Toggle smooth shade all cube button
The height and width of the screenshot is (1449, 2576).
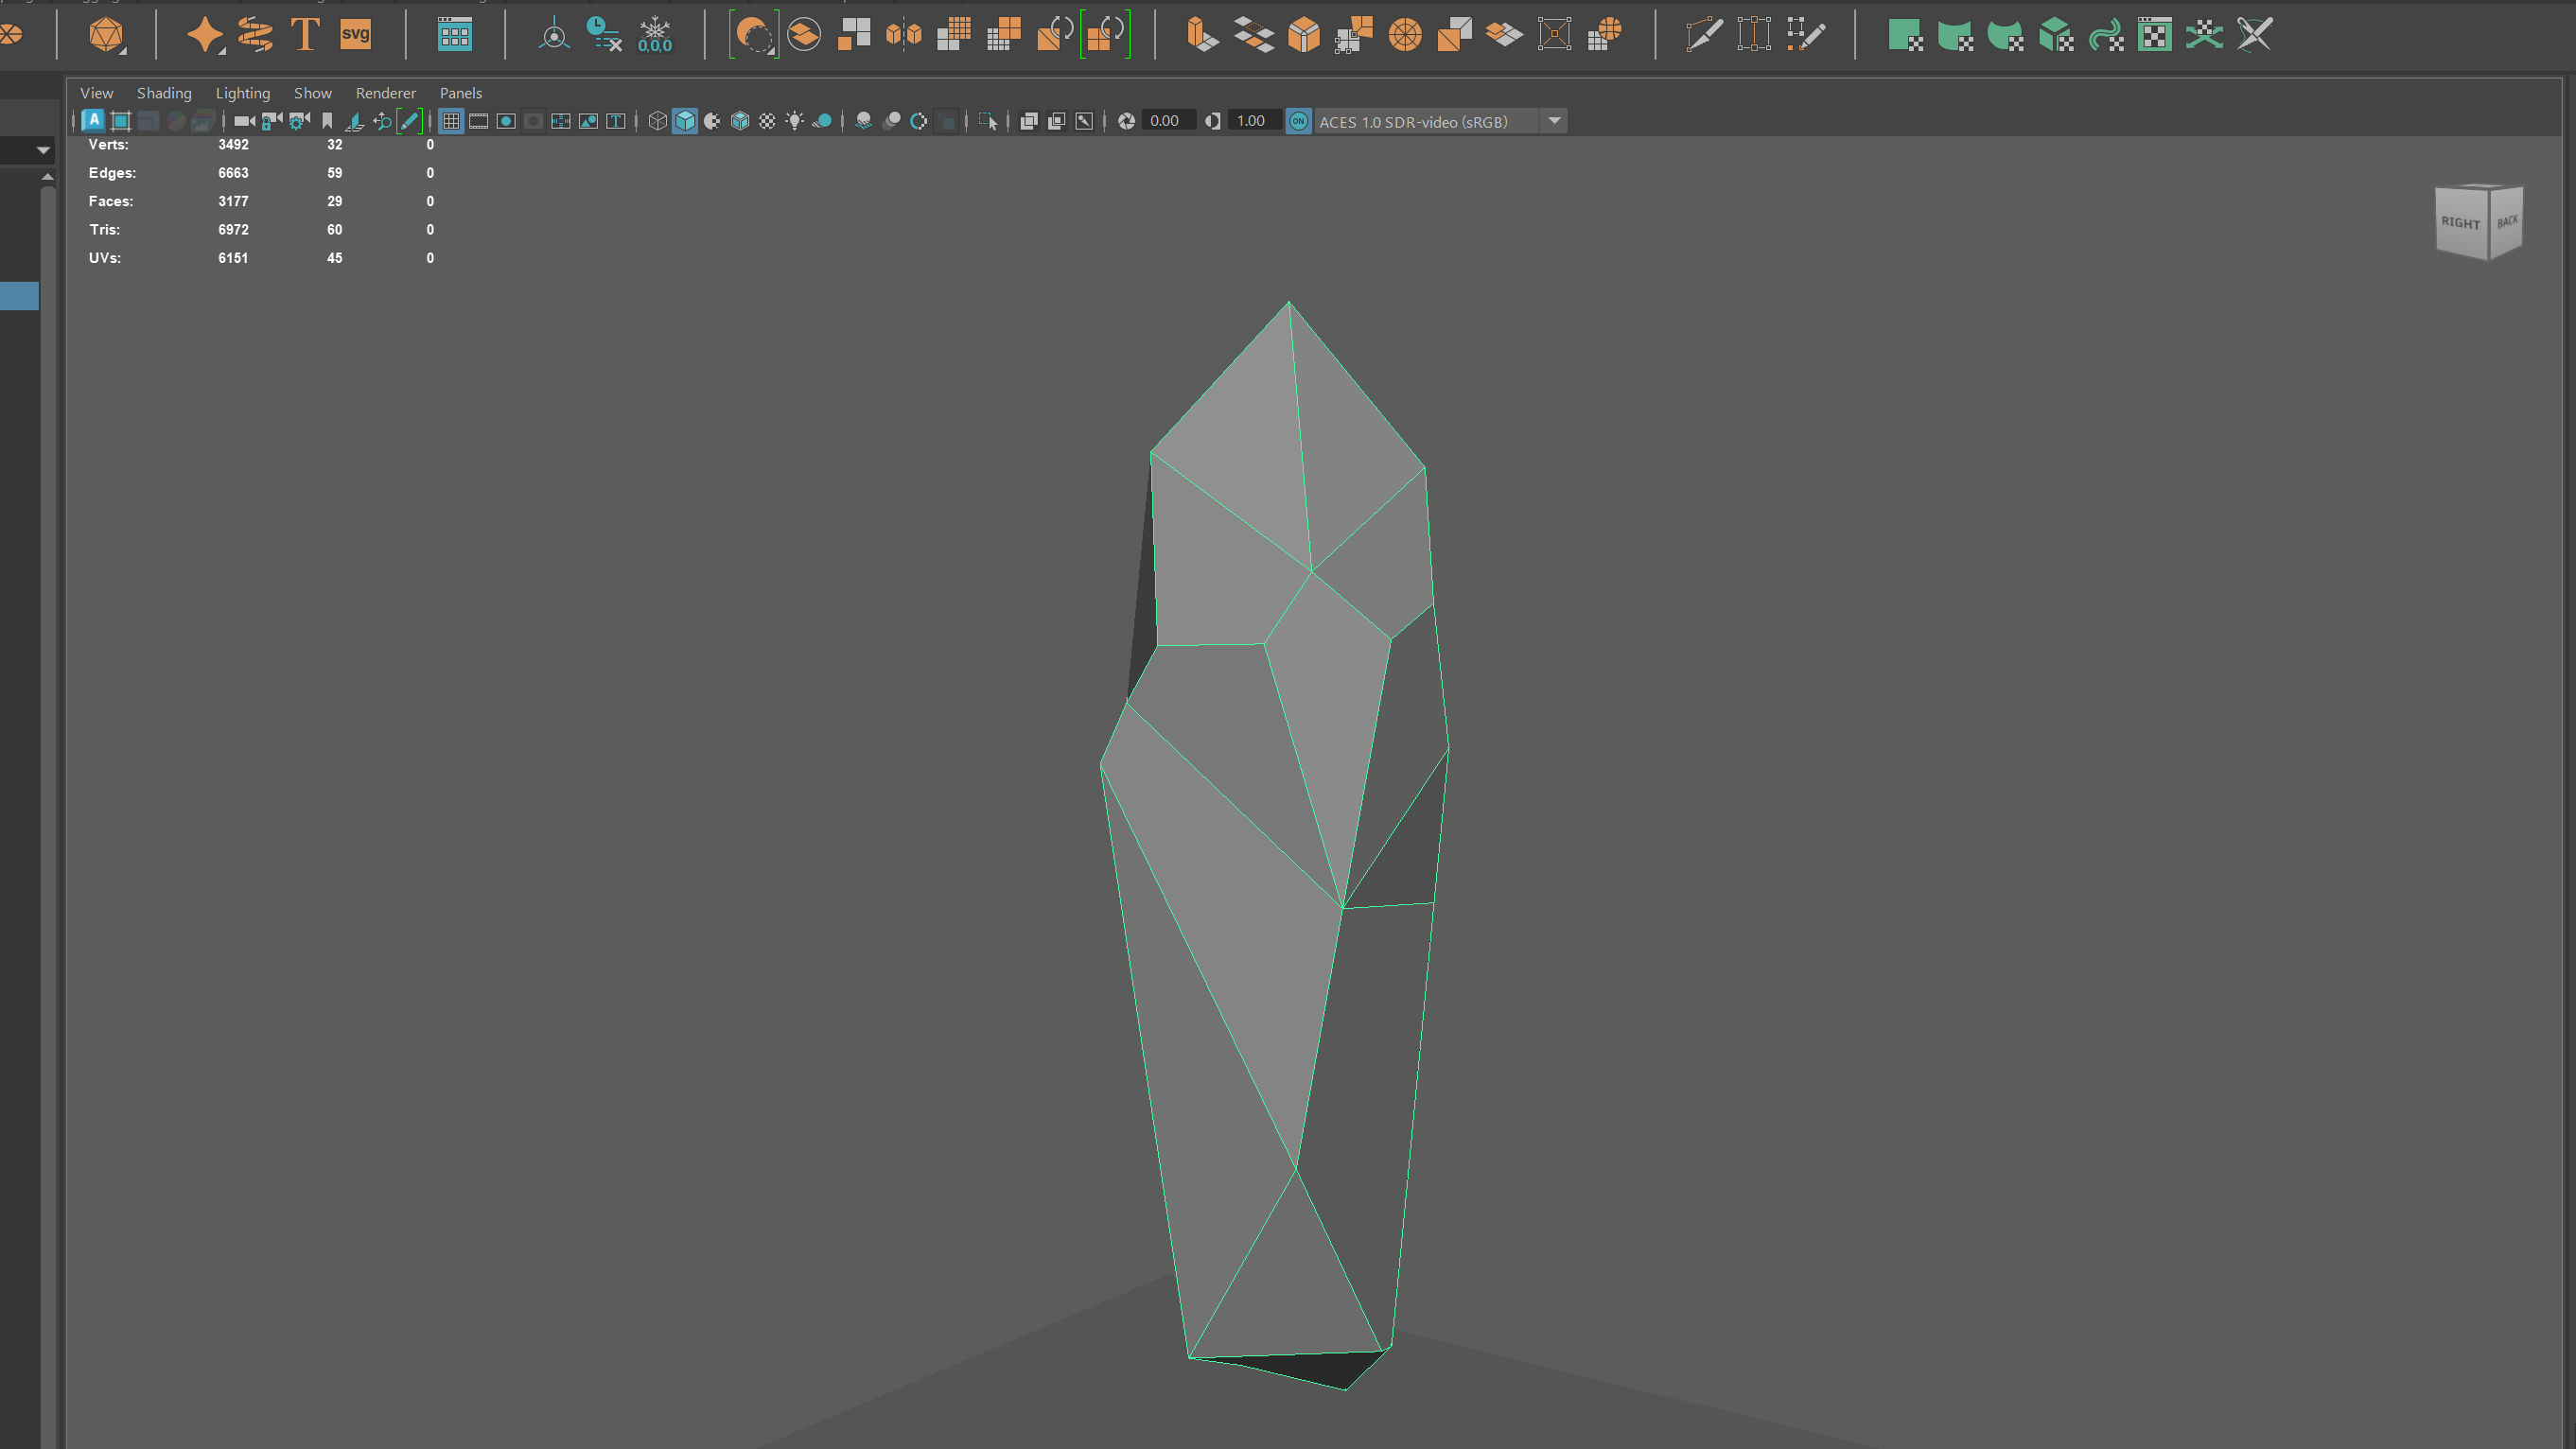point(685,121)
